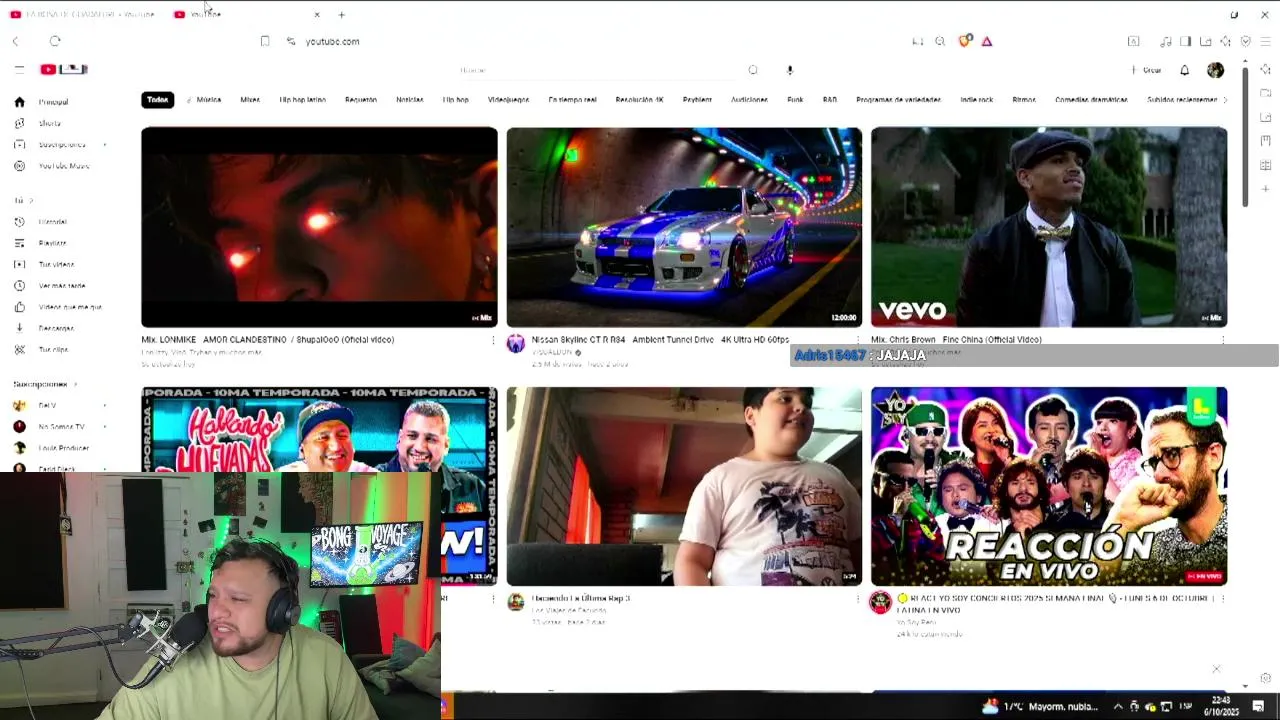This screenshot has width=1280, height=720.
Task: Open Mix Chris Brown Fine China title
Action: click(x=956, y=340)
